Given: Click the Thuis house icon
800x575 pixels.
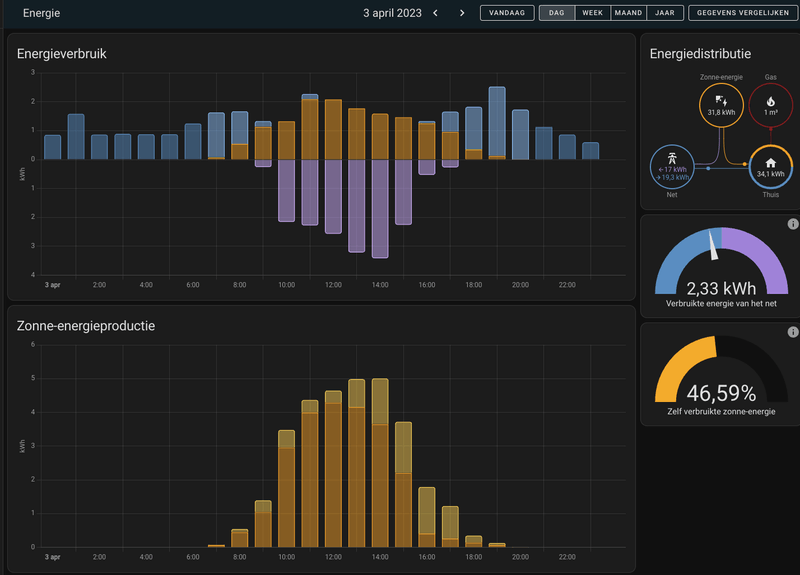Looking at the screenshot, I should (x=770, y=163).
